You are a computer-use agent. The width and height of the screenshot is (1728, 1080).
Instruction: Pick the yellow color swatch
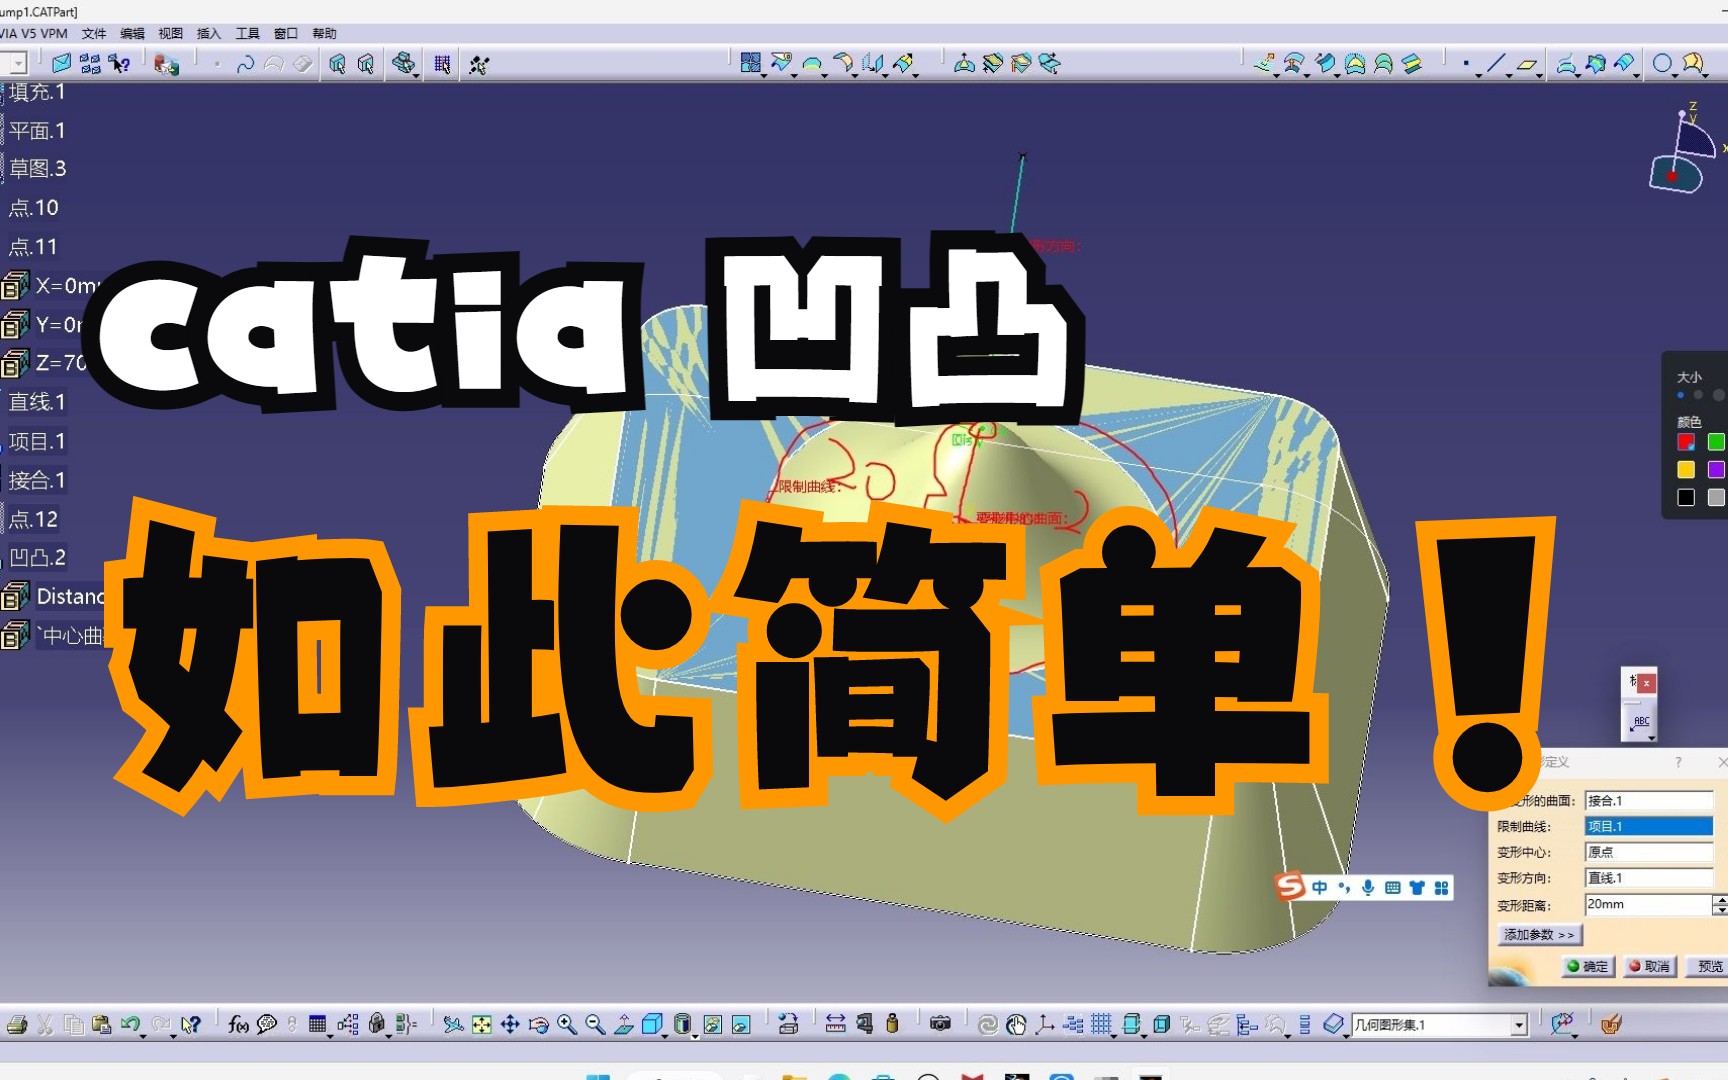[x=1686, y=469]
